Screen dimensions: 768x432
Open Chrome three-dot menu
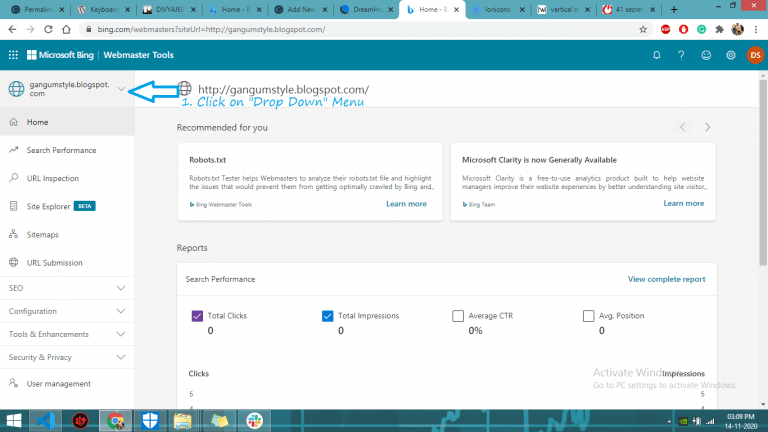tap(756, 29)
